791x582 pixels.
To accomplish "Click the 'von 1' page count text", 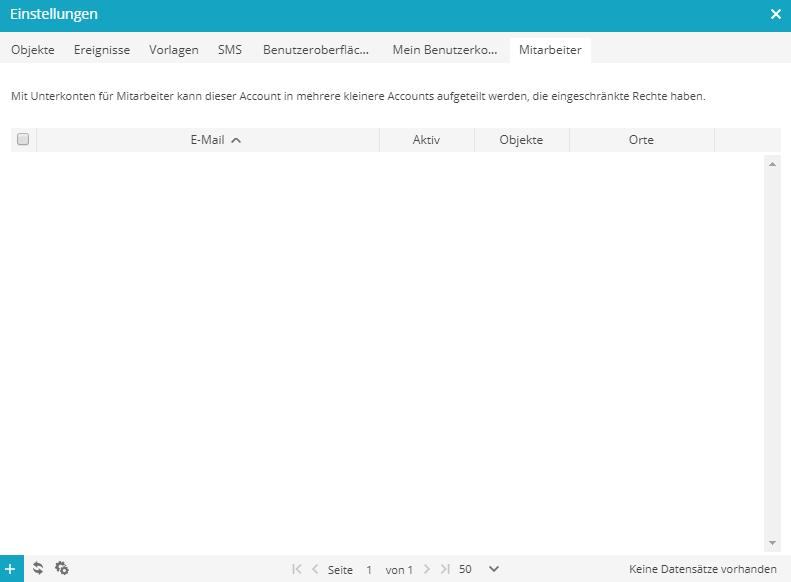I will point(399,570).
